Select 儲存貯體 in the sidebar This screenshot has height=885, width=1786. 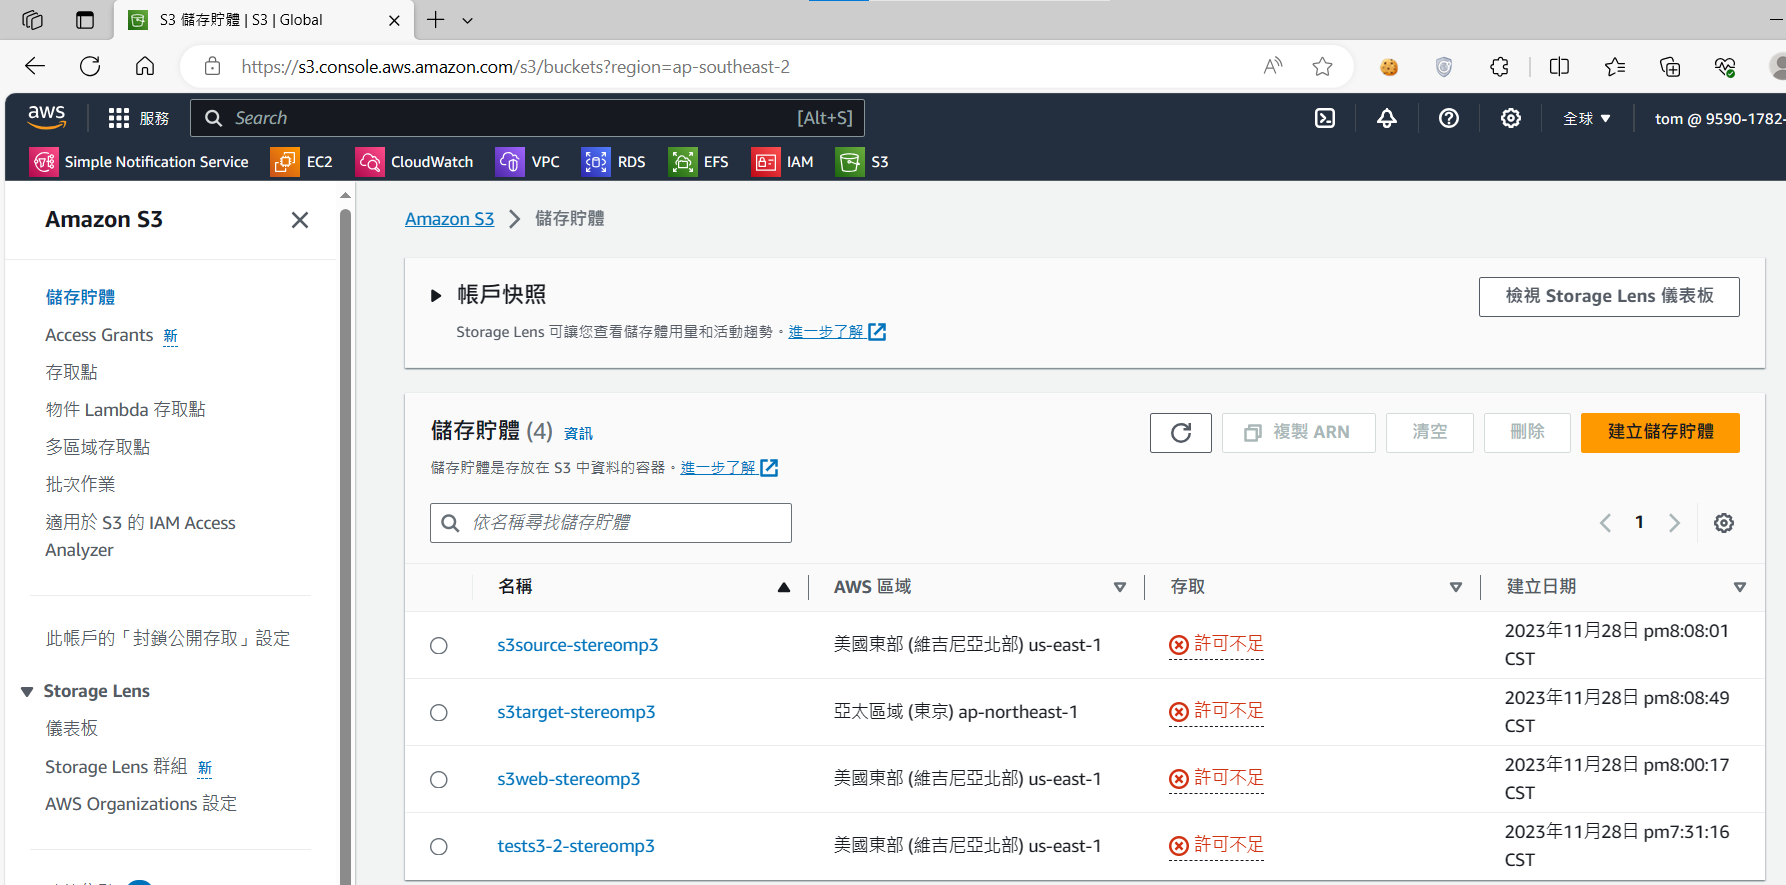click(80, 297)
